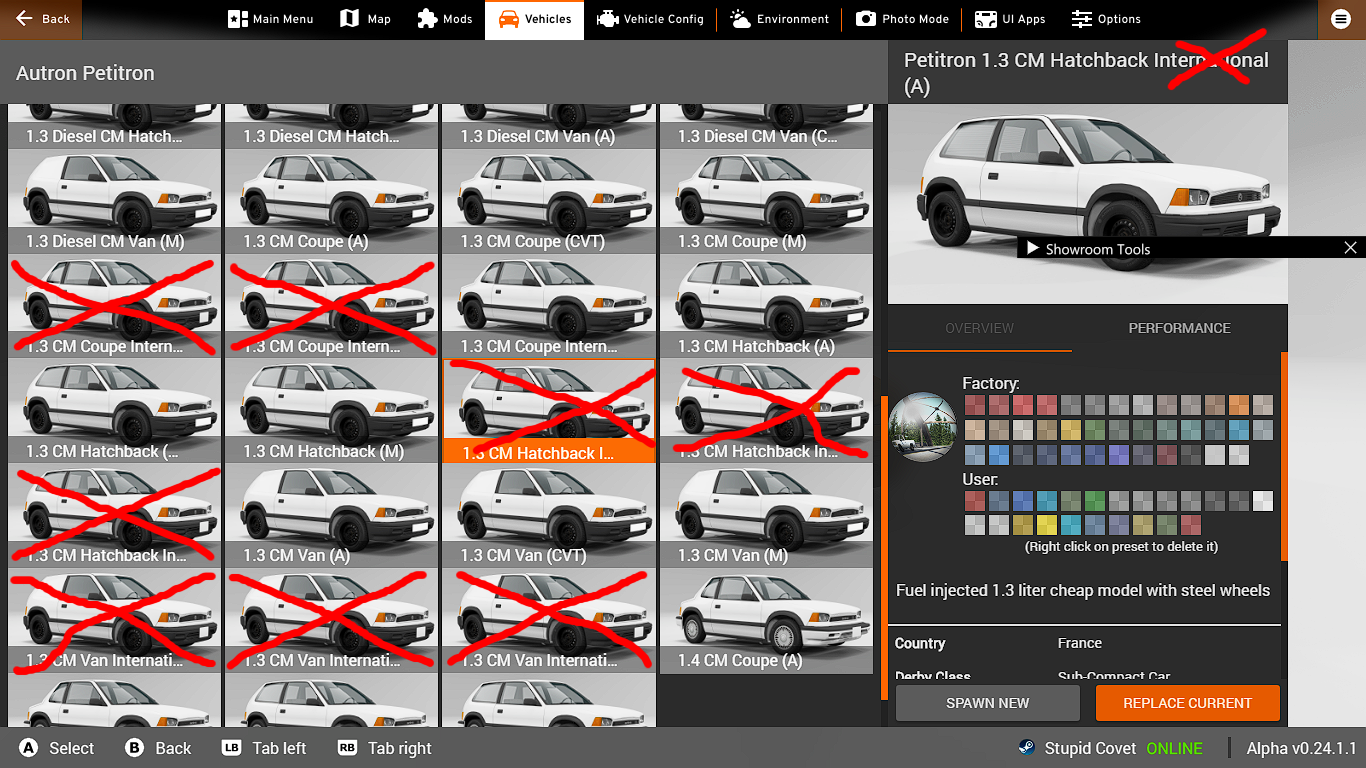Click the right-click preset deletion hint
The width and height of the screenshot is (1366, 768).
(1121, 547)
